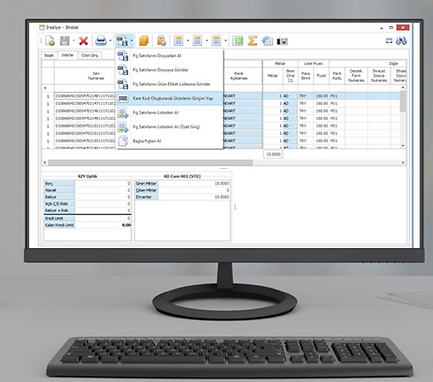Screen dimensions: 433x382
Task: Click the İhracat Dosya Numarası column header
Action: [379, 76]
